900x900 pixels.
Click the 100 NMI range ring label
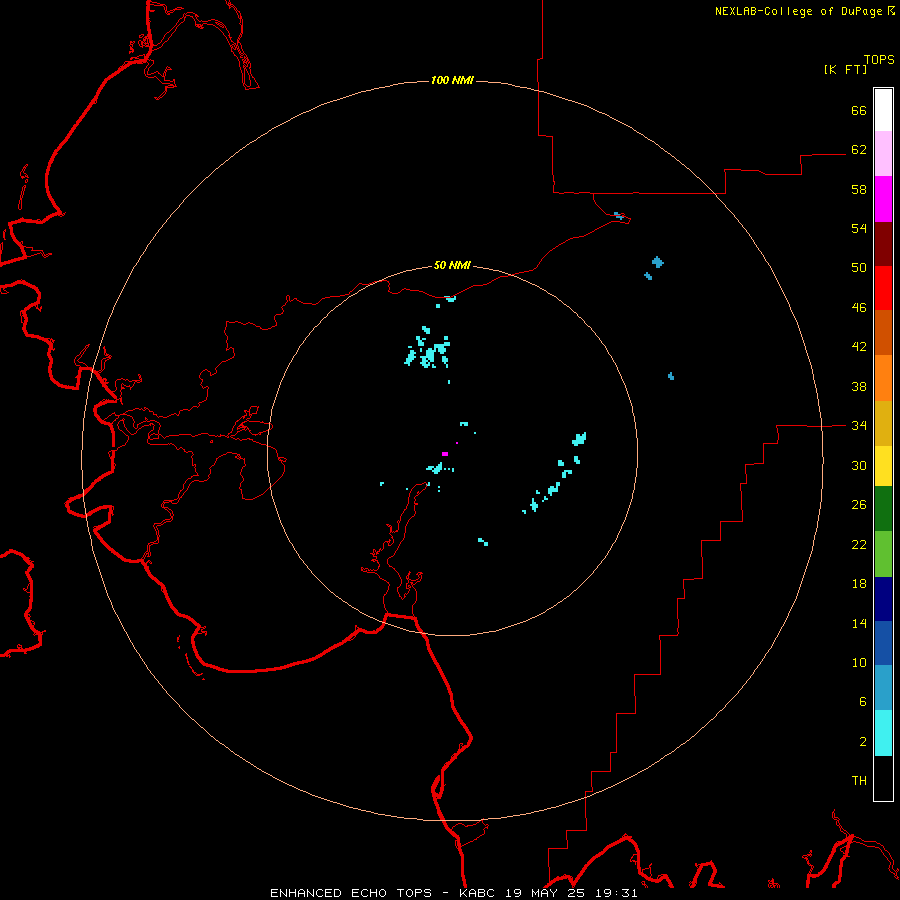coord(452,80)
